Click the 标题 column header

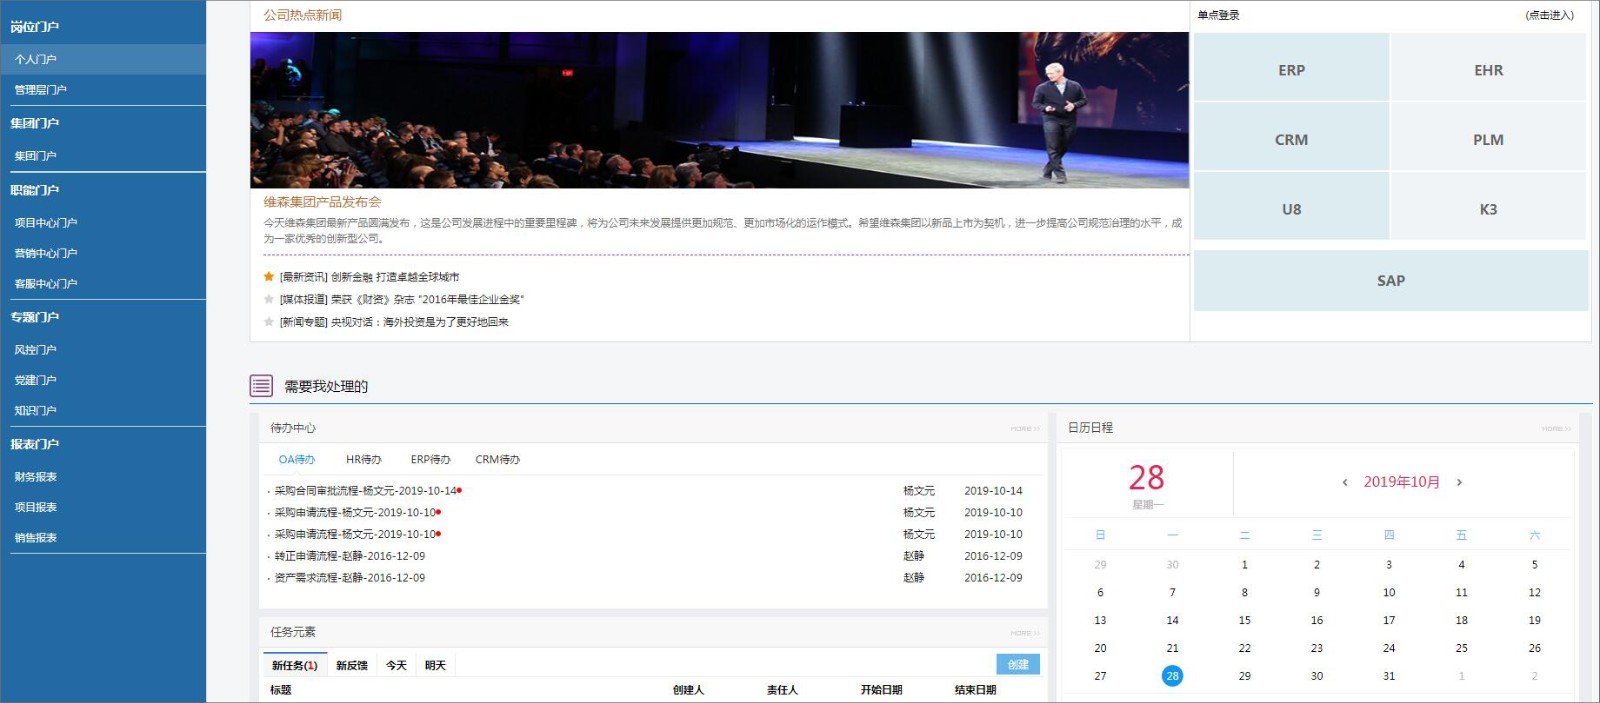(281, 690)
